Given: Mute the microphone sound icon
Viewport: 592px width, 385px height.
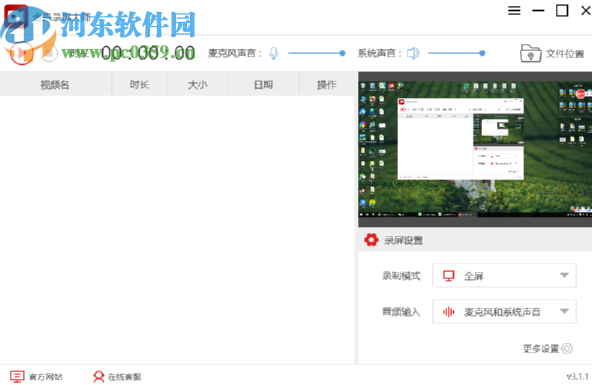Looking at the screenshot, I should [x=274, y=53].
